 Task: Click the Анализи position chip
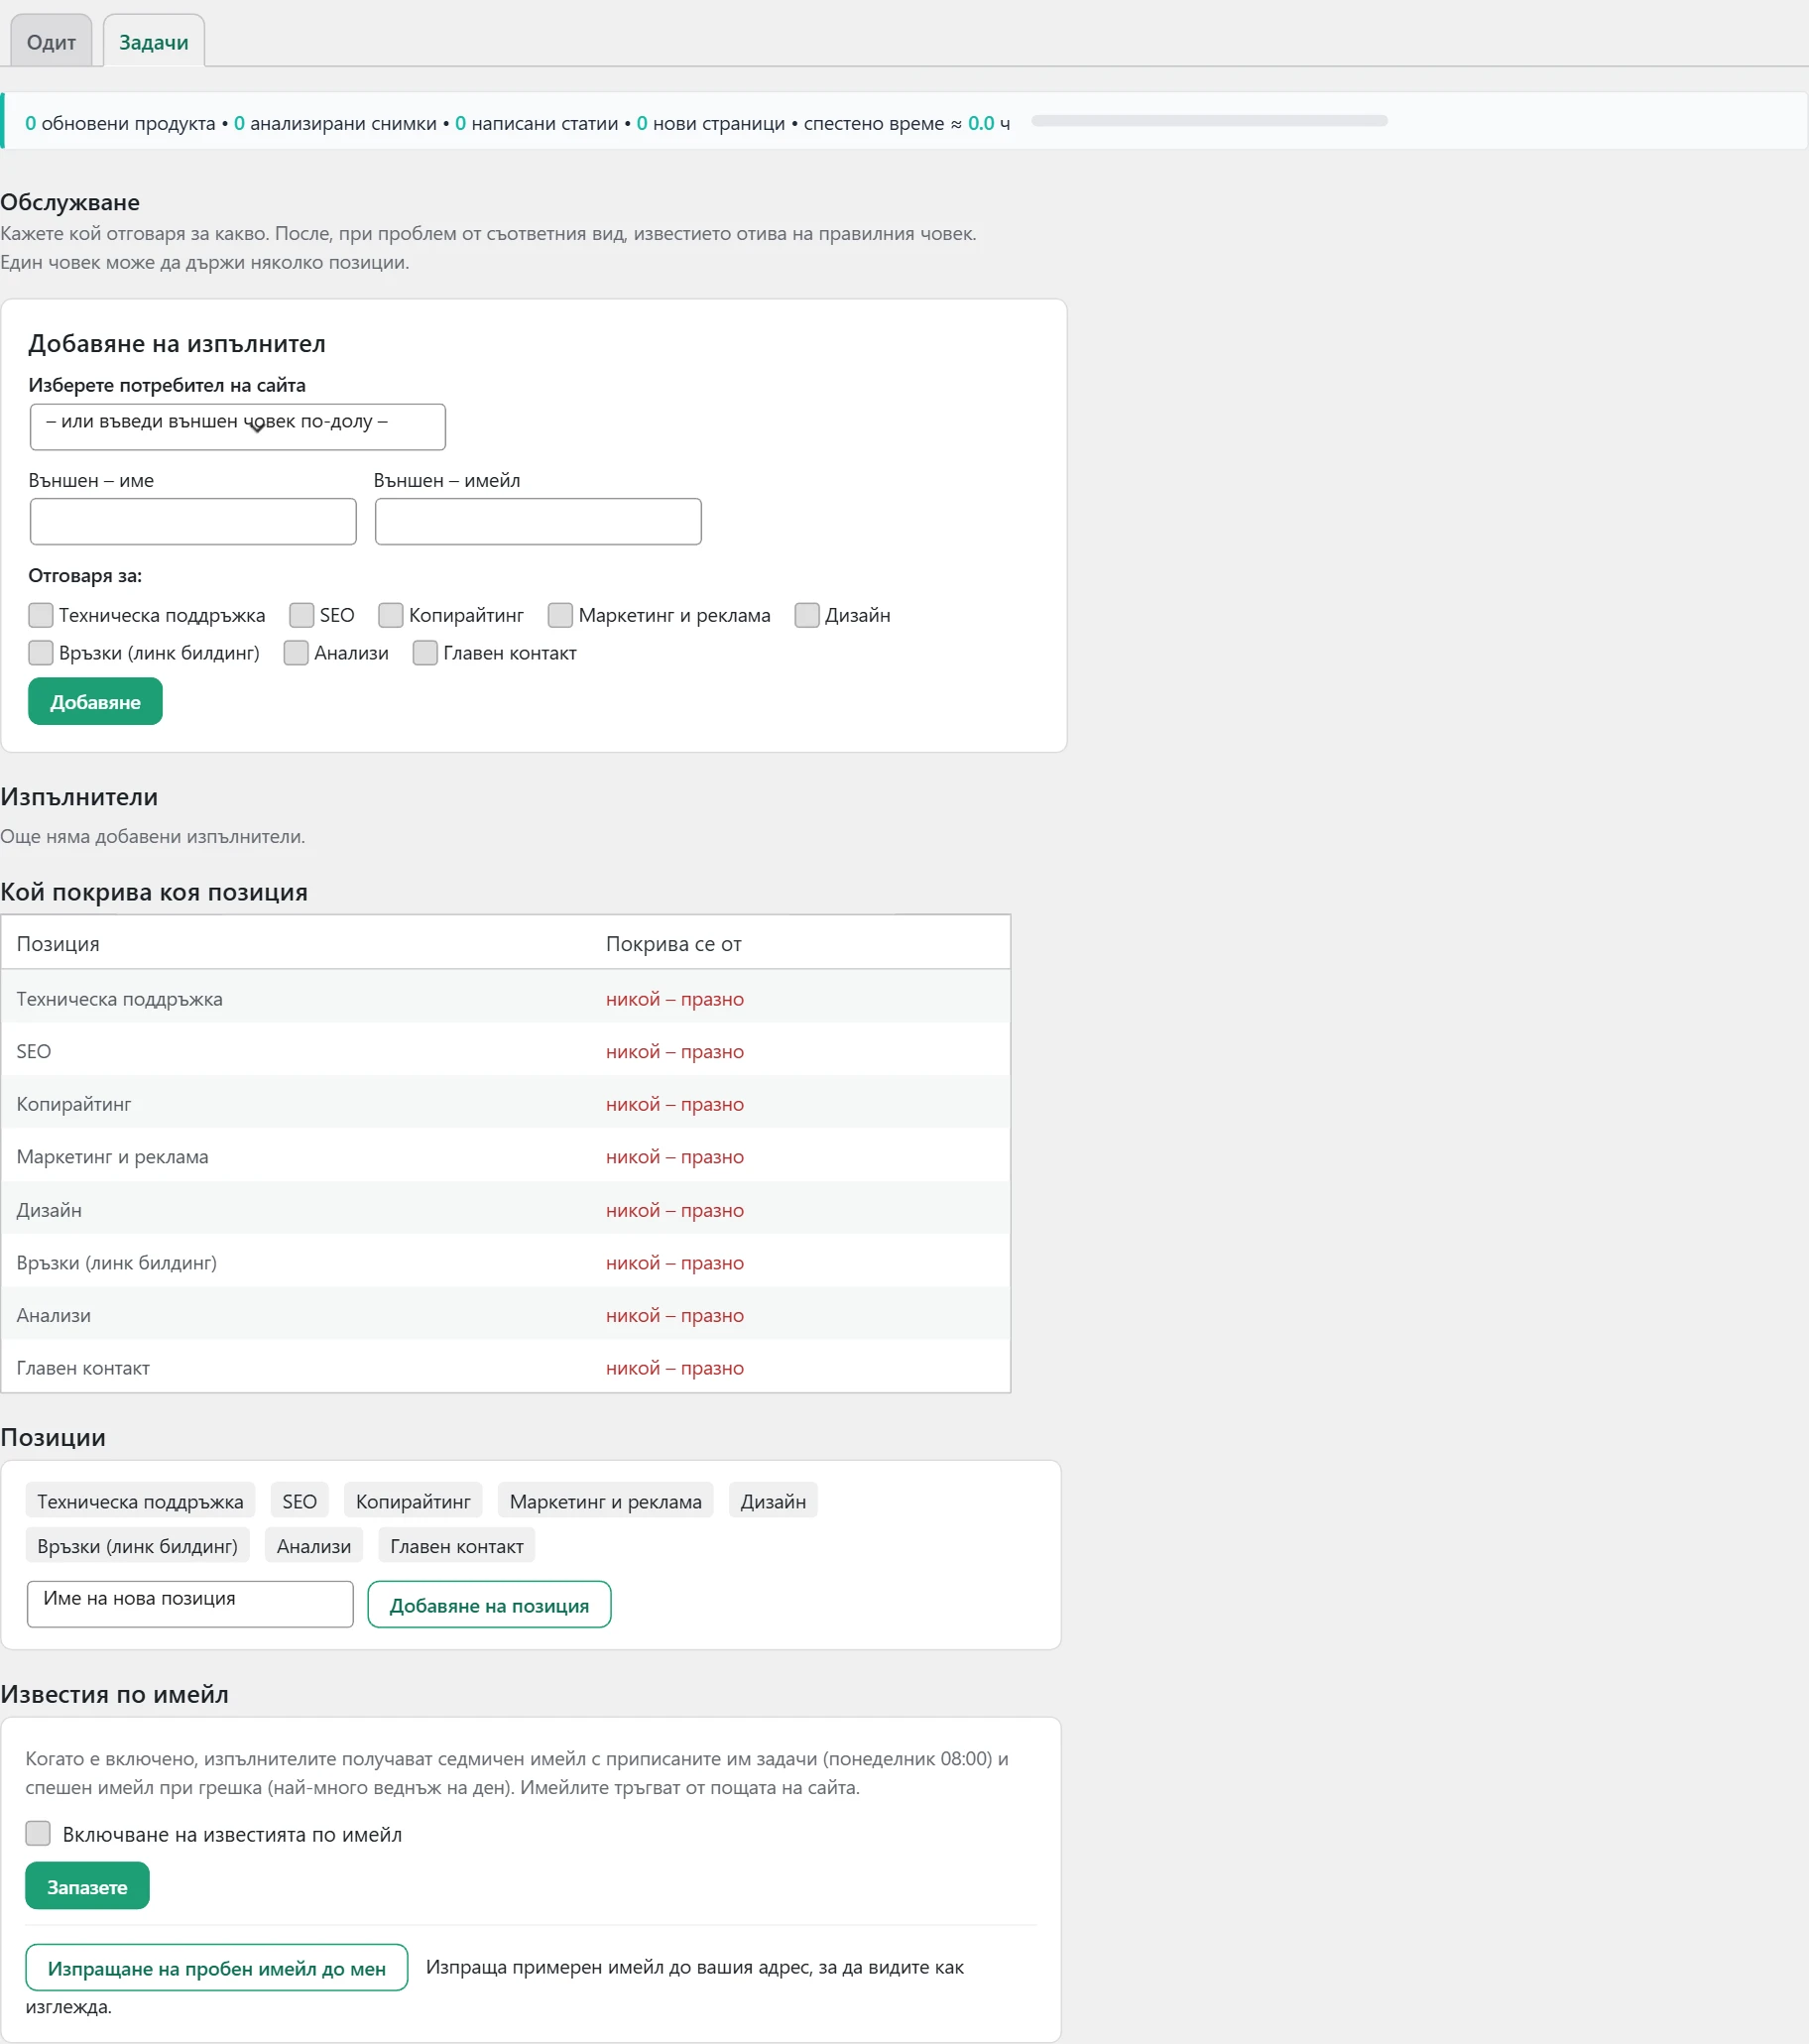point(314,1546)
